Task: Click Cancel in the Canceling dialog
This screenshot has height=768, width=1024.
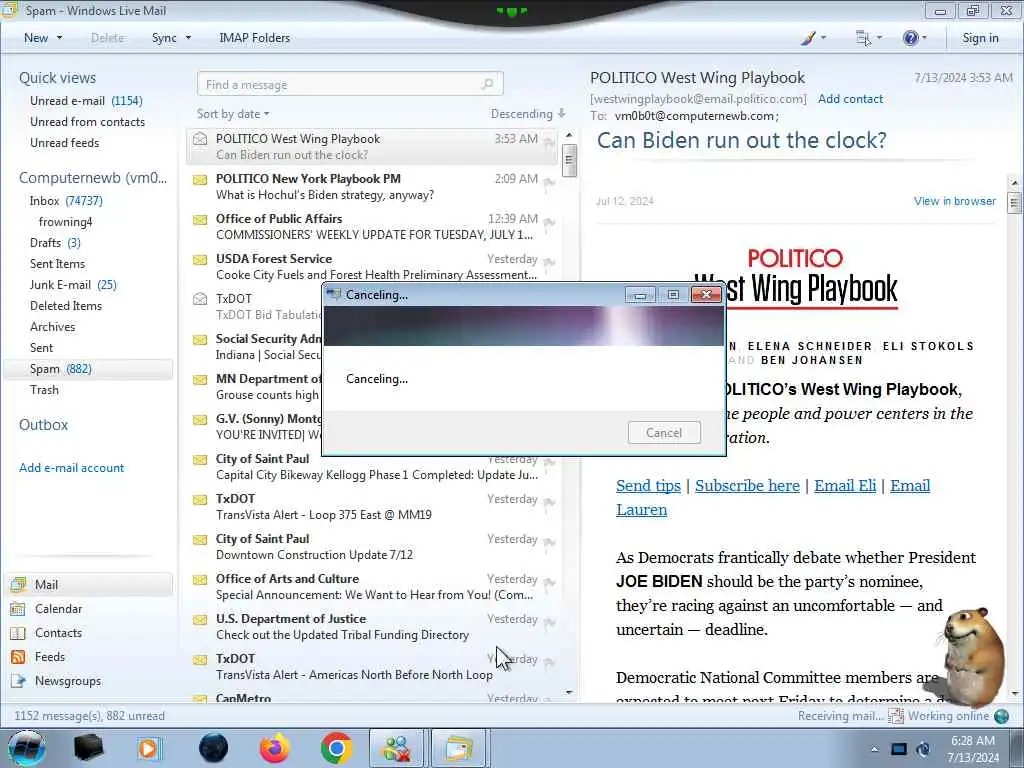Action: [664, 432]
